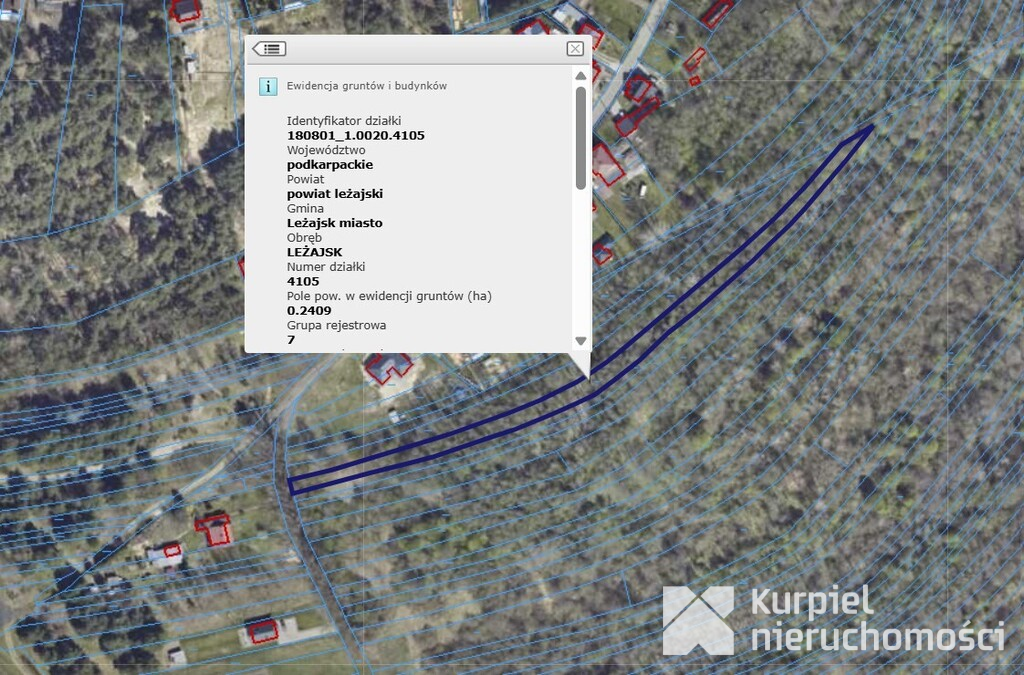
Task: Click the info icon beside Ewidencja gruntów
Action: [268, 86]
